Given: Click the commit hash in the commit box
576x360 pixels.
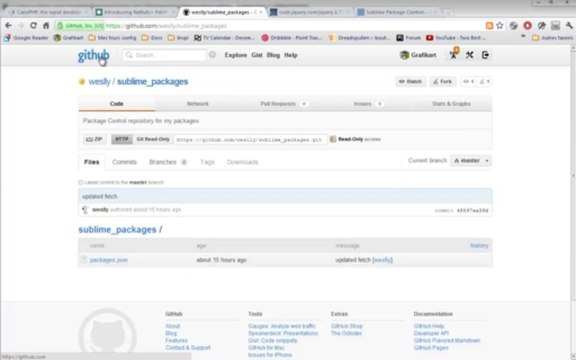Looking at the screenshot, I should (x=472, y=210).
